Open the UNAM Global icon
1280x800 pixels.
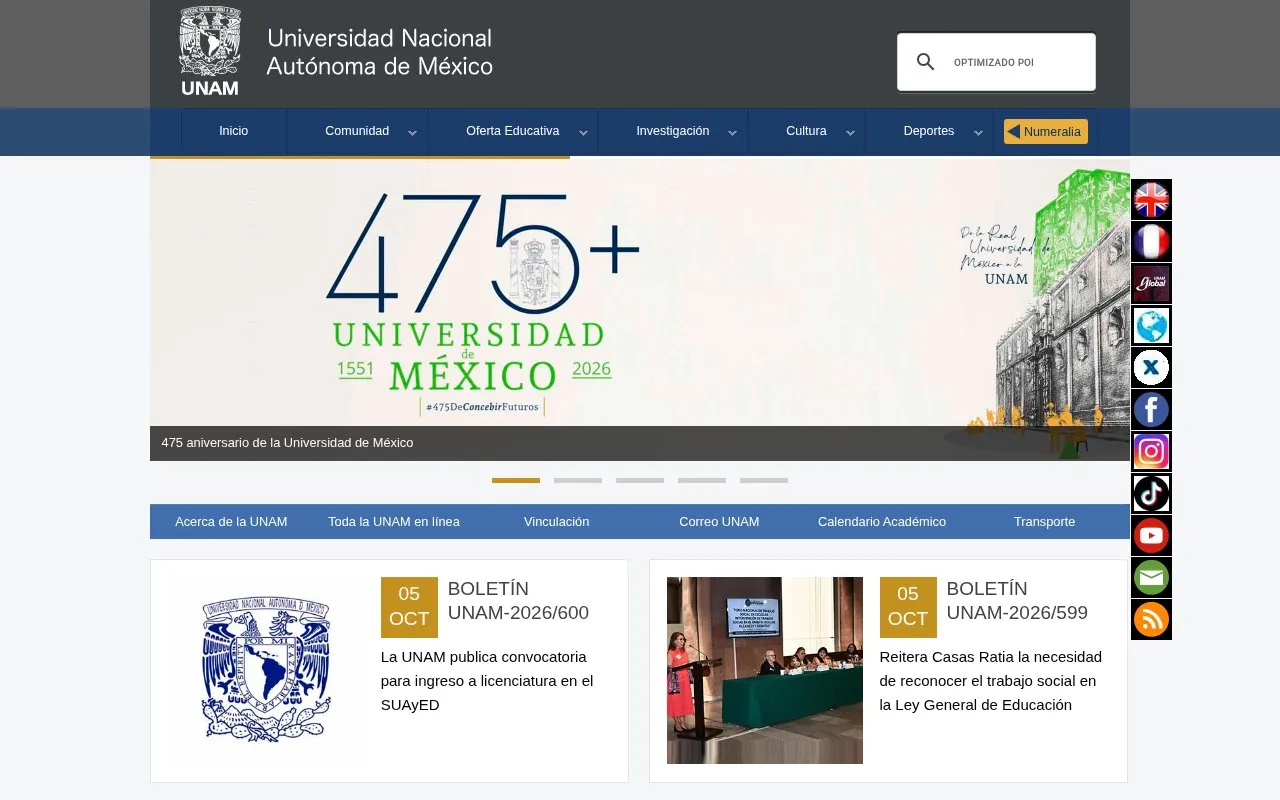pyautogui.click(x=1151, y=284)
